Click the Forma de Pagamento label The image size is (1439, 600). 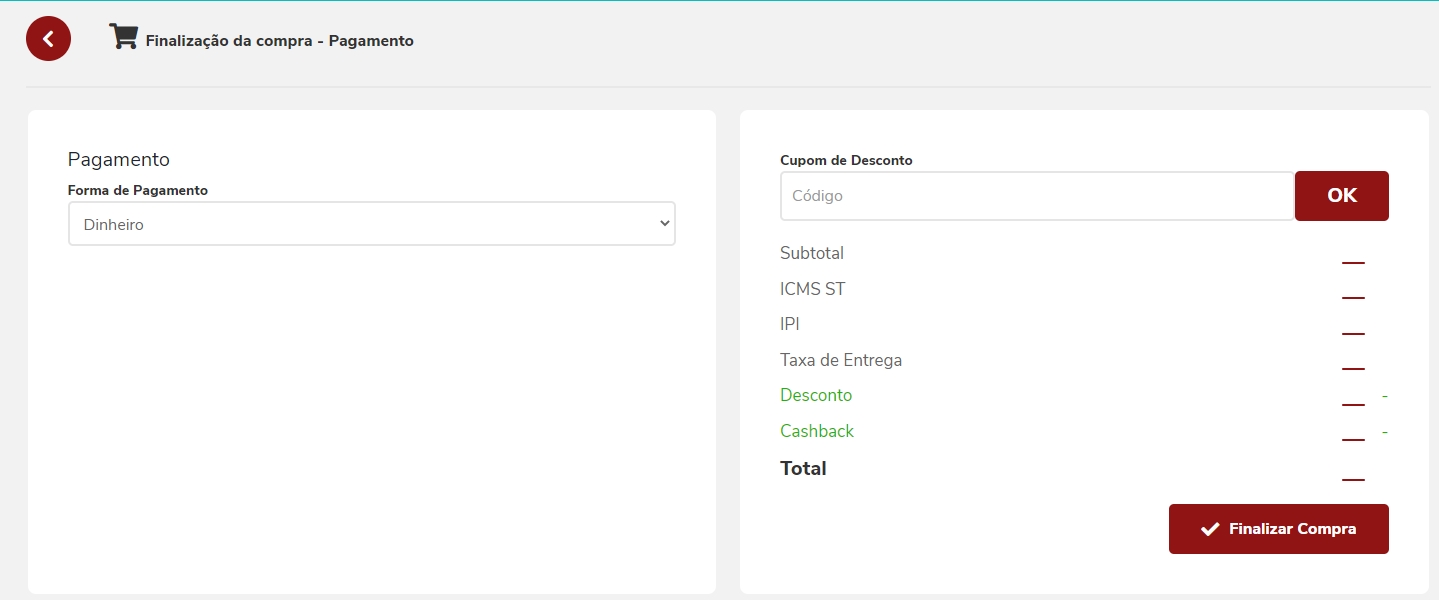pos(137,190)
